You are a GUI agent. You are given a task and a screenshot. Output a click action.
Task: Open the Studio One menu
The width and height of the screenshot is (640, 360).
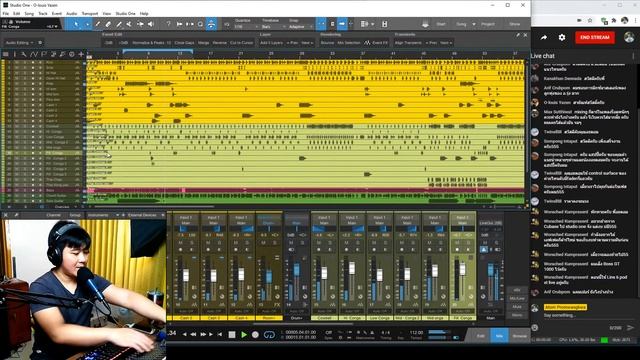tap(125, 13)
